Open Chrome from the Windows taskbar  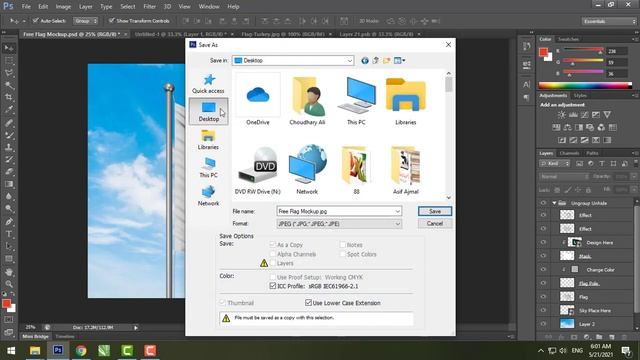[81, 351]
